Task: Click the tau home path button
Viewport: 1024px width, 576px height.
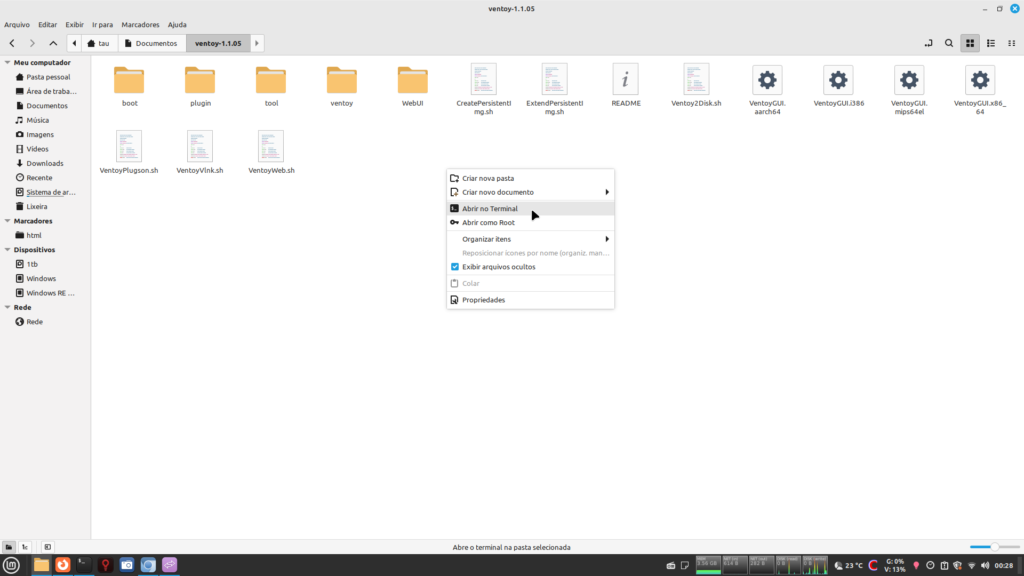Action: (98, 44)
